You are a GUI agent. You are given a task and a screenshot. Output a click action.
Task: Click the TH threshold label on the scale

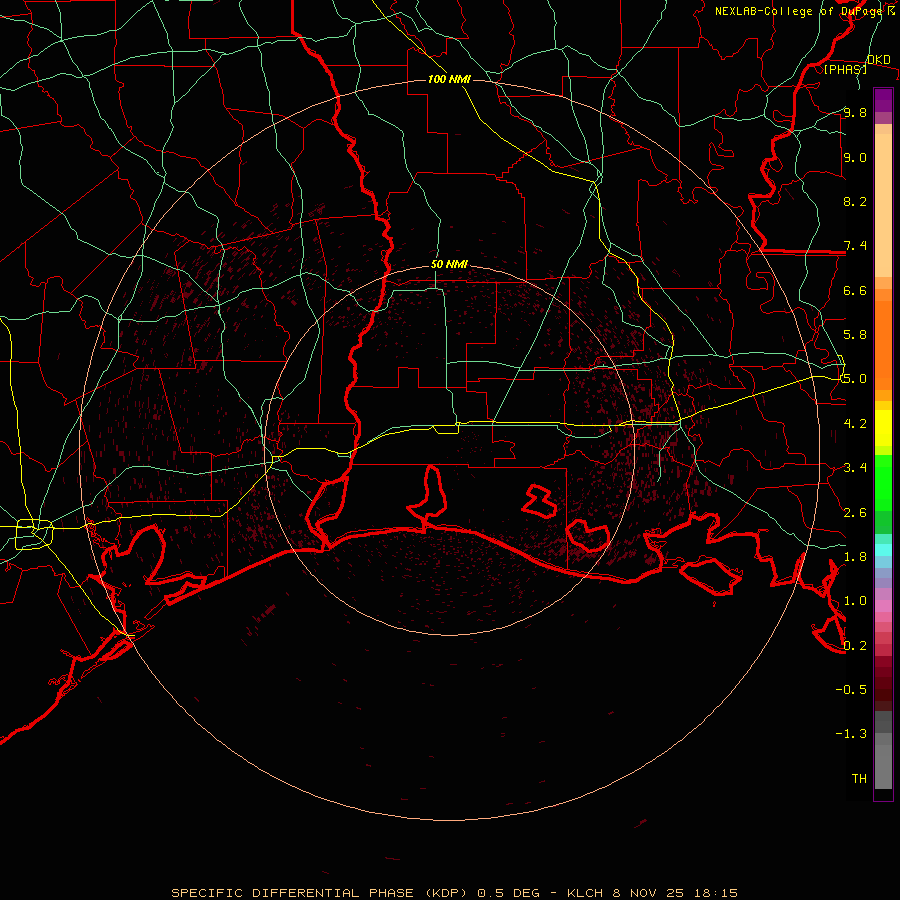tap(859, 779)
